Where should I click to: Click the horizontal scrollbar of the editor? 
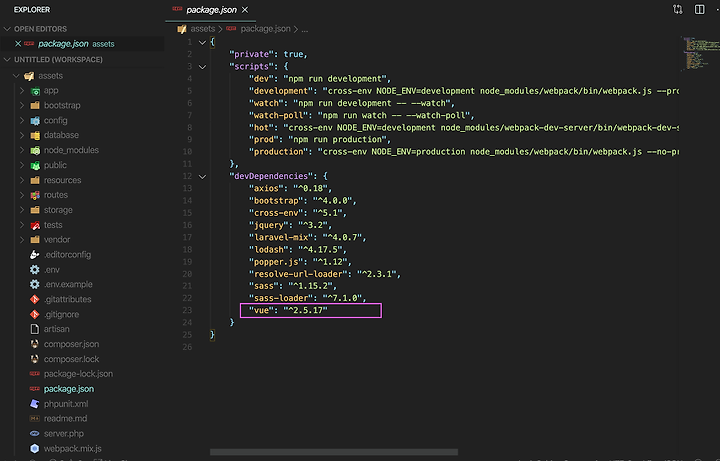click(x=334, y=452)
